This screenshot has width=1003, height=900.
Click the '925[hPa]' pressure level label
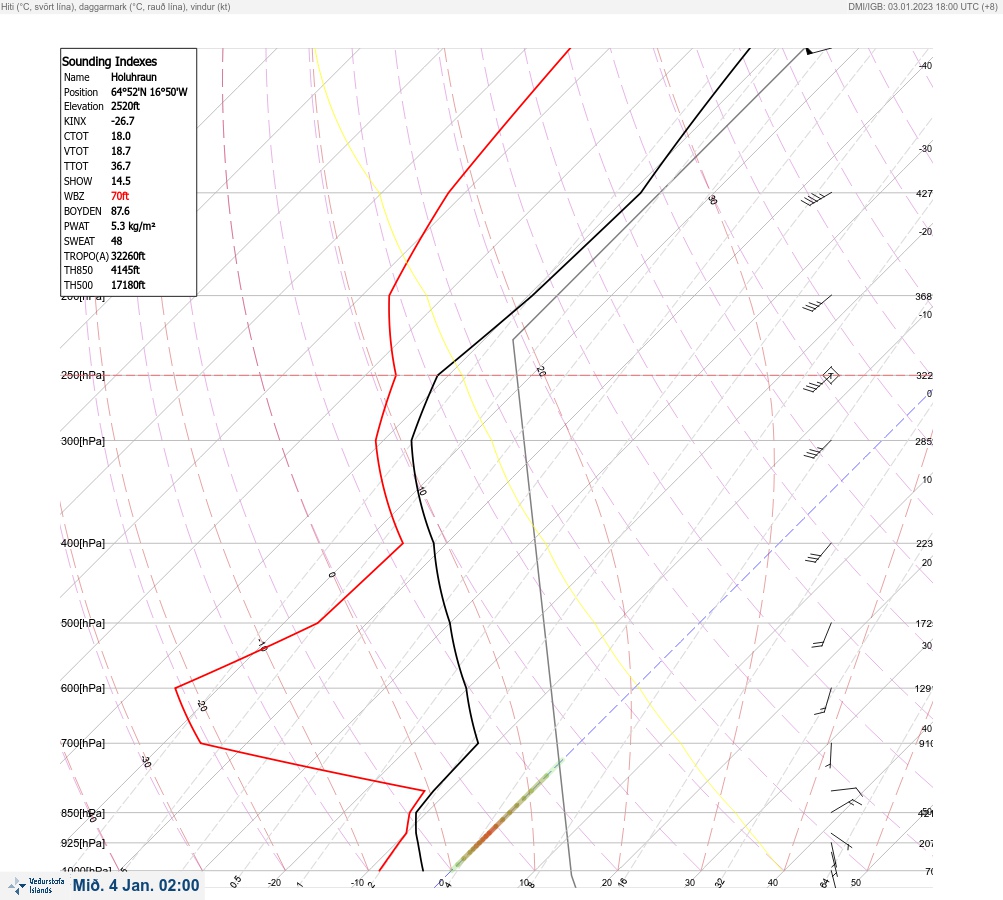(83, 843)
